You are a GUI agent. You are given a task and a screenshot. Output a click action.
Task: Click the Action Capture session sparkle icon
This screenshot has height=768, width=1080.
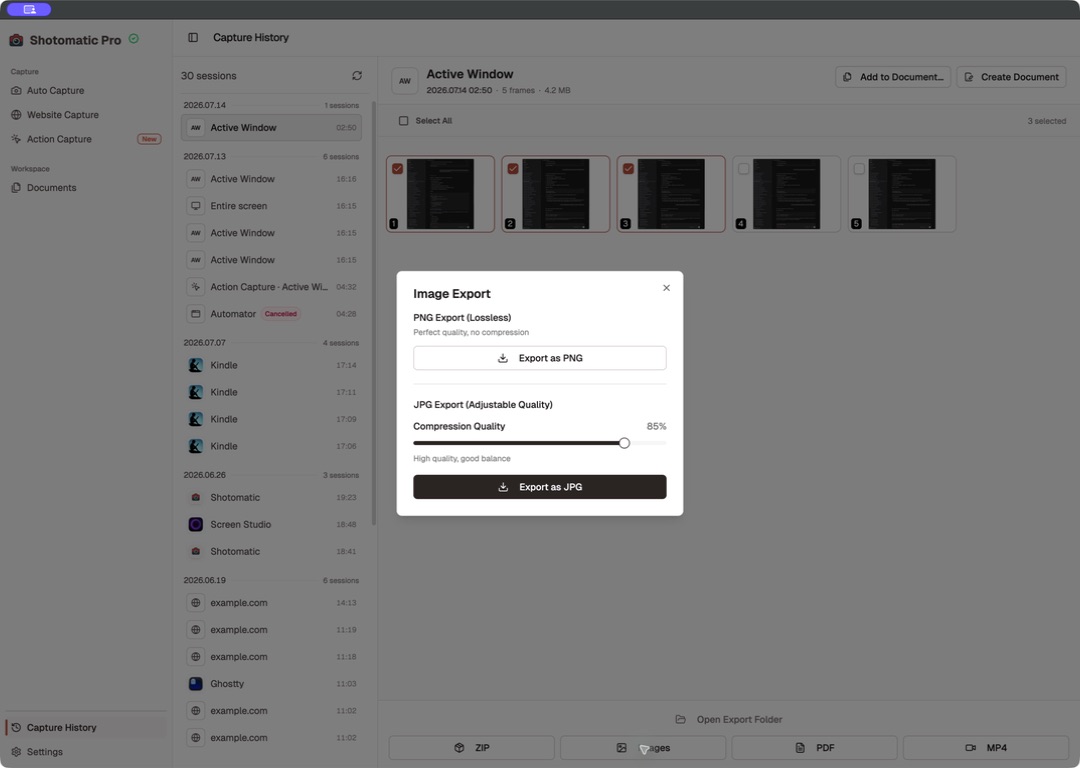pyautogui.click(x=196, y=287)
